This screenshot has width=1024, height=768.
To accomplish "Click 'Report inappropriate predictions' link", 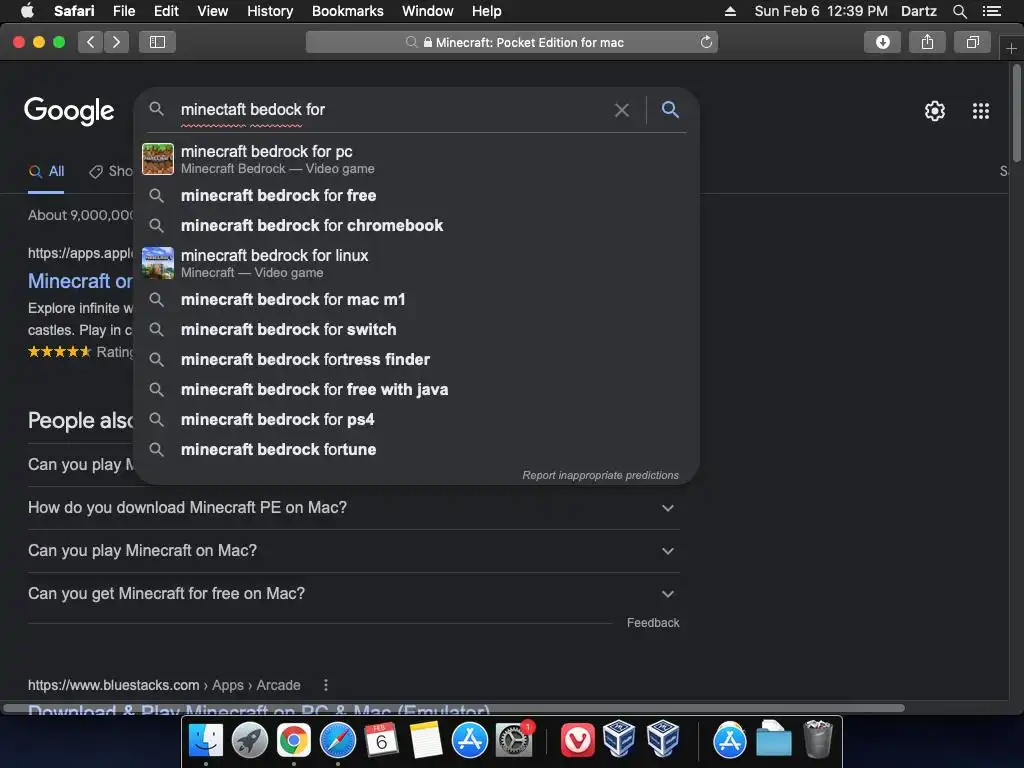I will [600, 475].
